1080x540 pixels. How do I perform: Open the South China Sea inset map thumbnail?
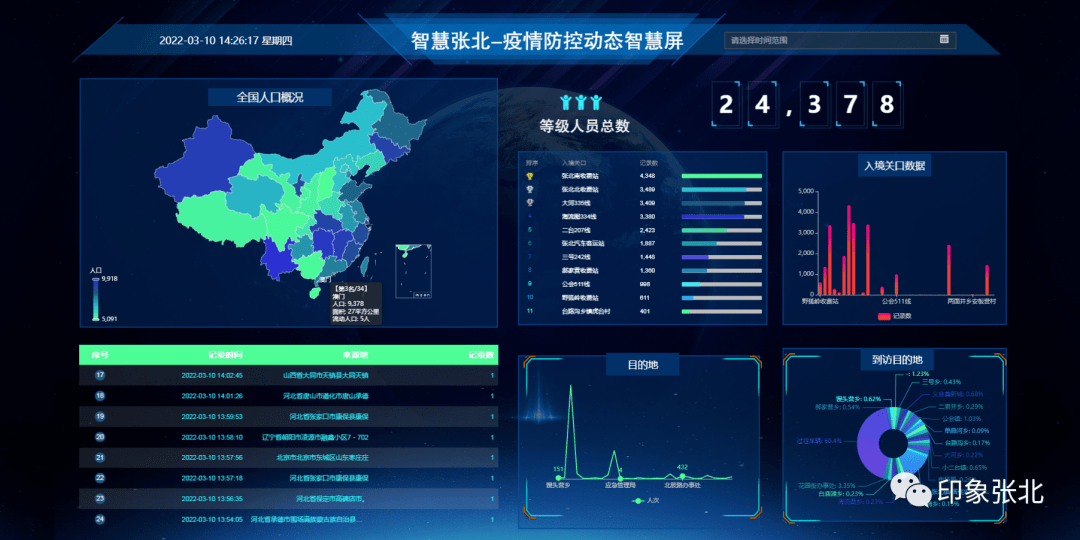(x=413, y=271)
